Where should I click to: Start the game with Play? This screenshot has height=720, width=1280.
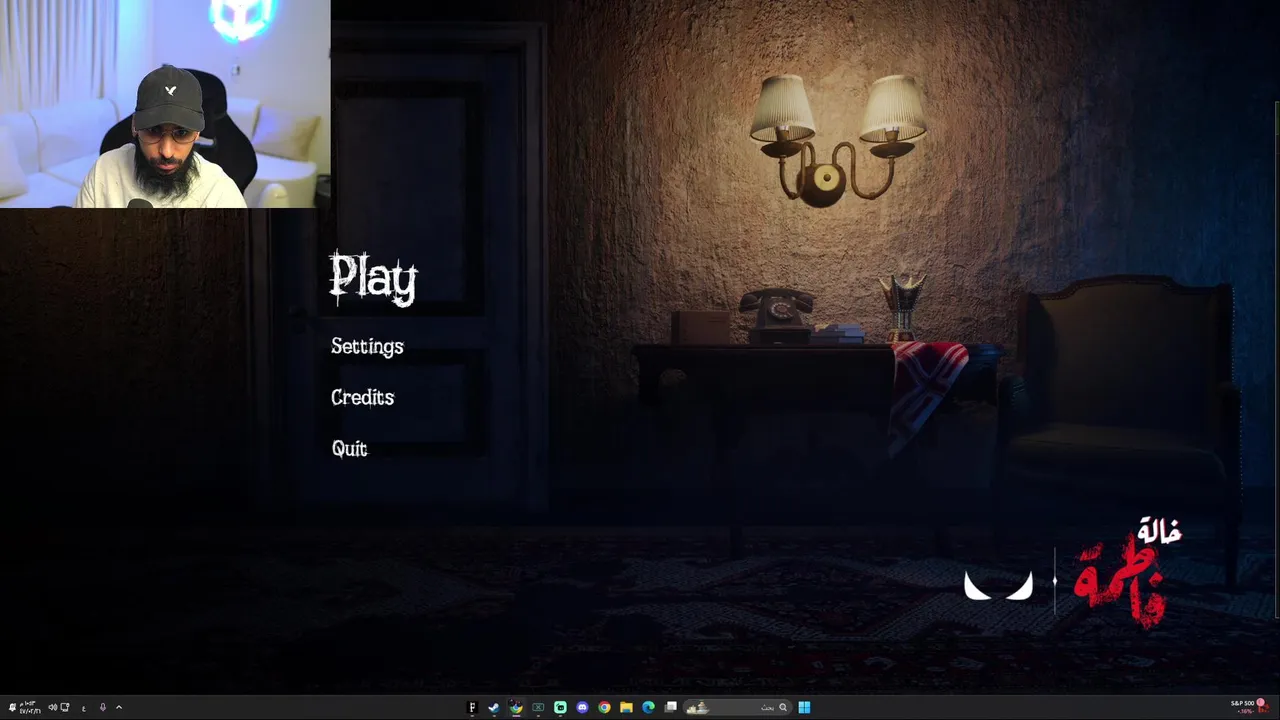(373, 278)
